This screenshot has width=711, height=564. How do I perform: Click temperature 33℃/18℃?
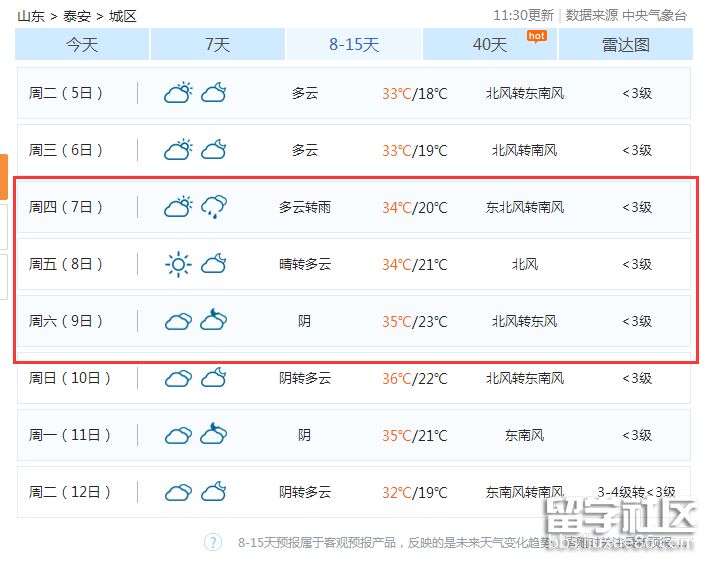(x=414, y=94)
